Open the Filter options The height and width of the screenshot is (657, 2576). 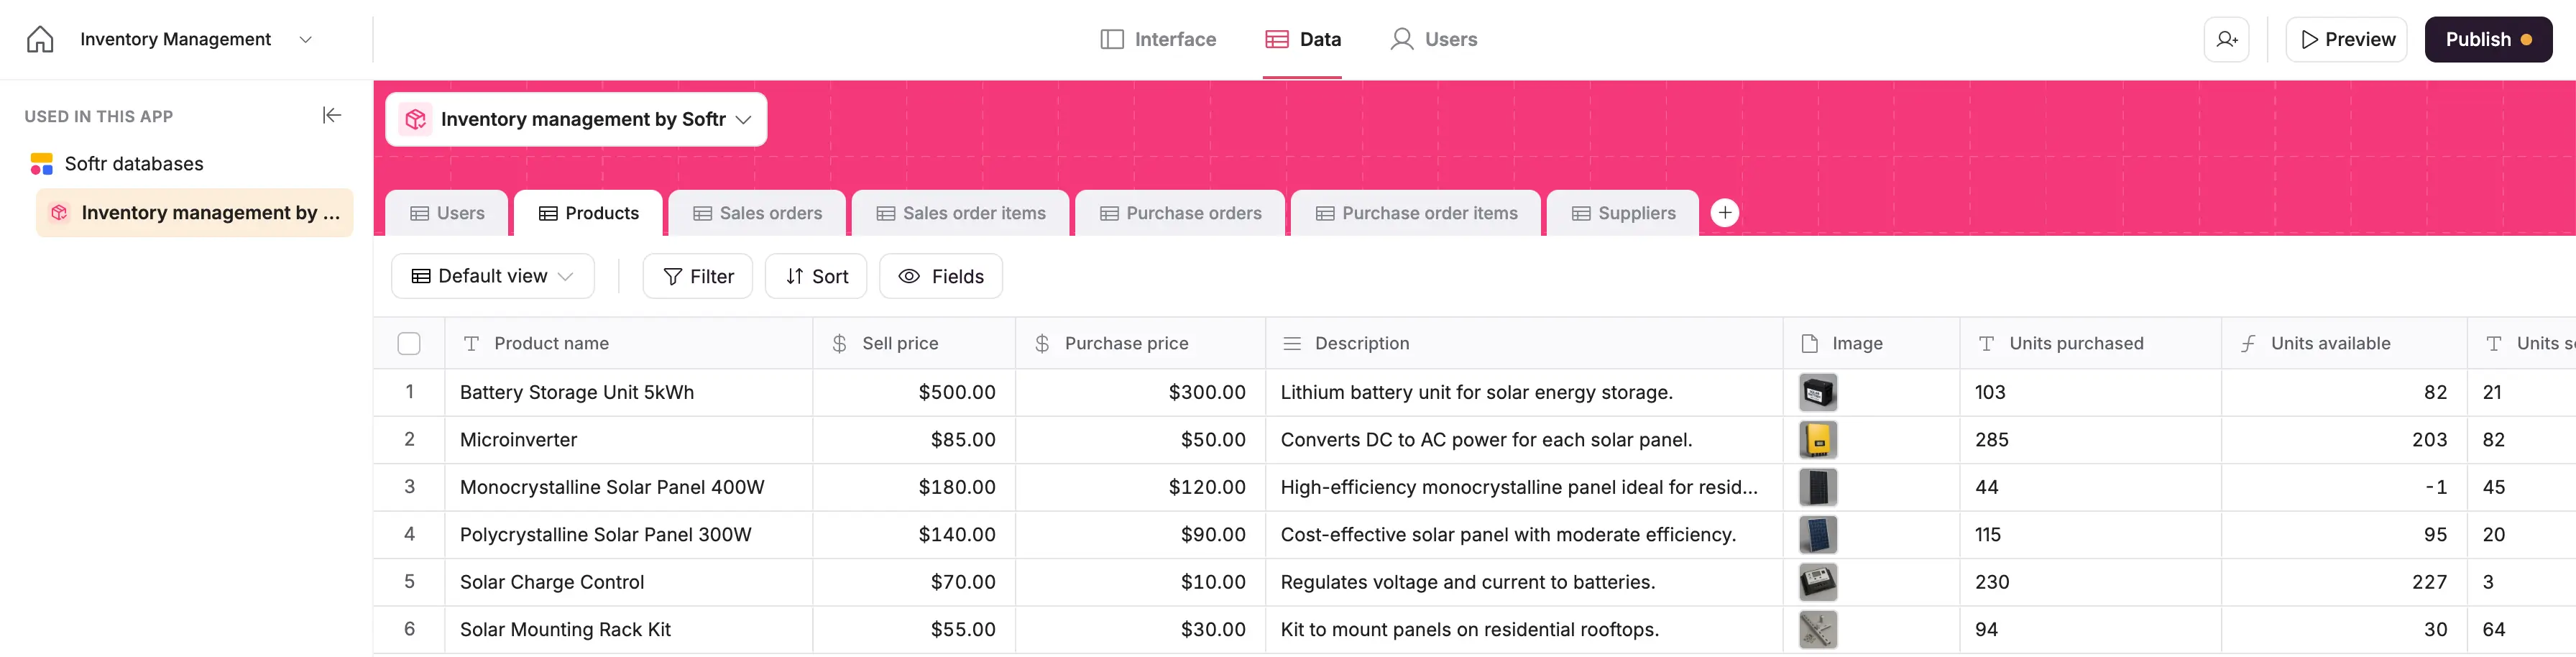pos(698,276)
